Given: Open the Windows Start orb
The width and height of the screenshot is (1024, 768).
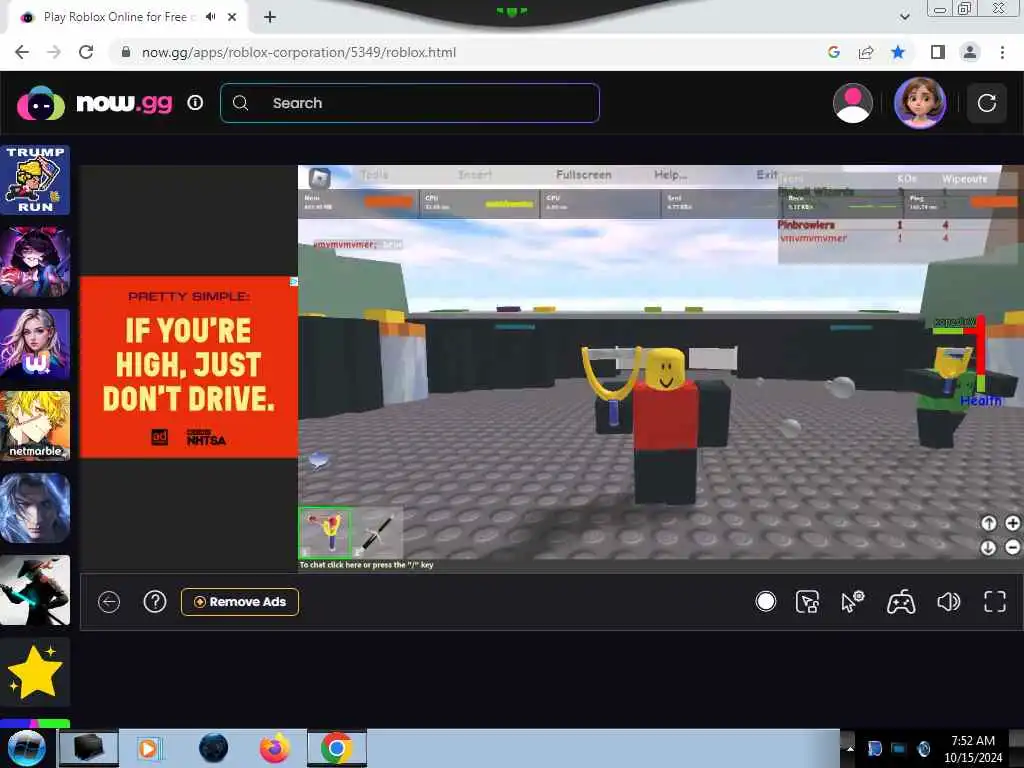Looking at the screenshot, I should point(26,748).
